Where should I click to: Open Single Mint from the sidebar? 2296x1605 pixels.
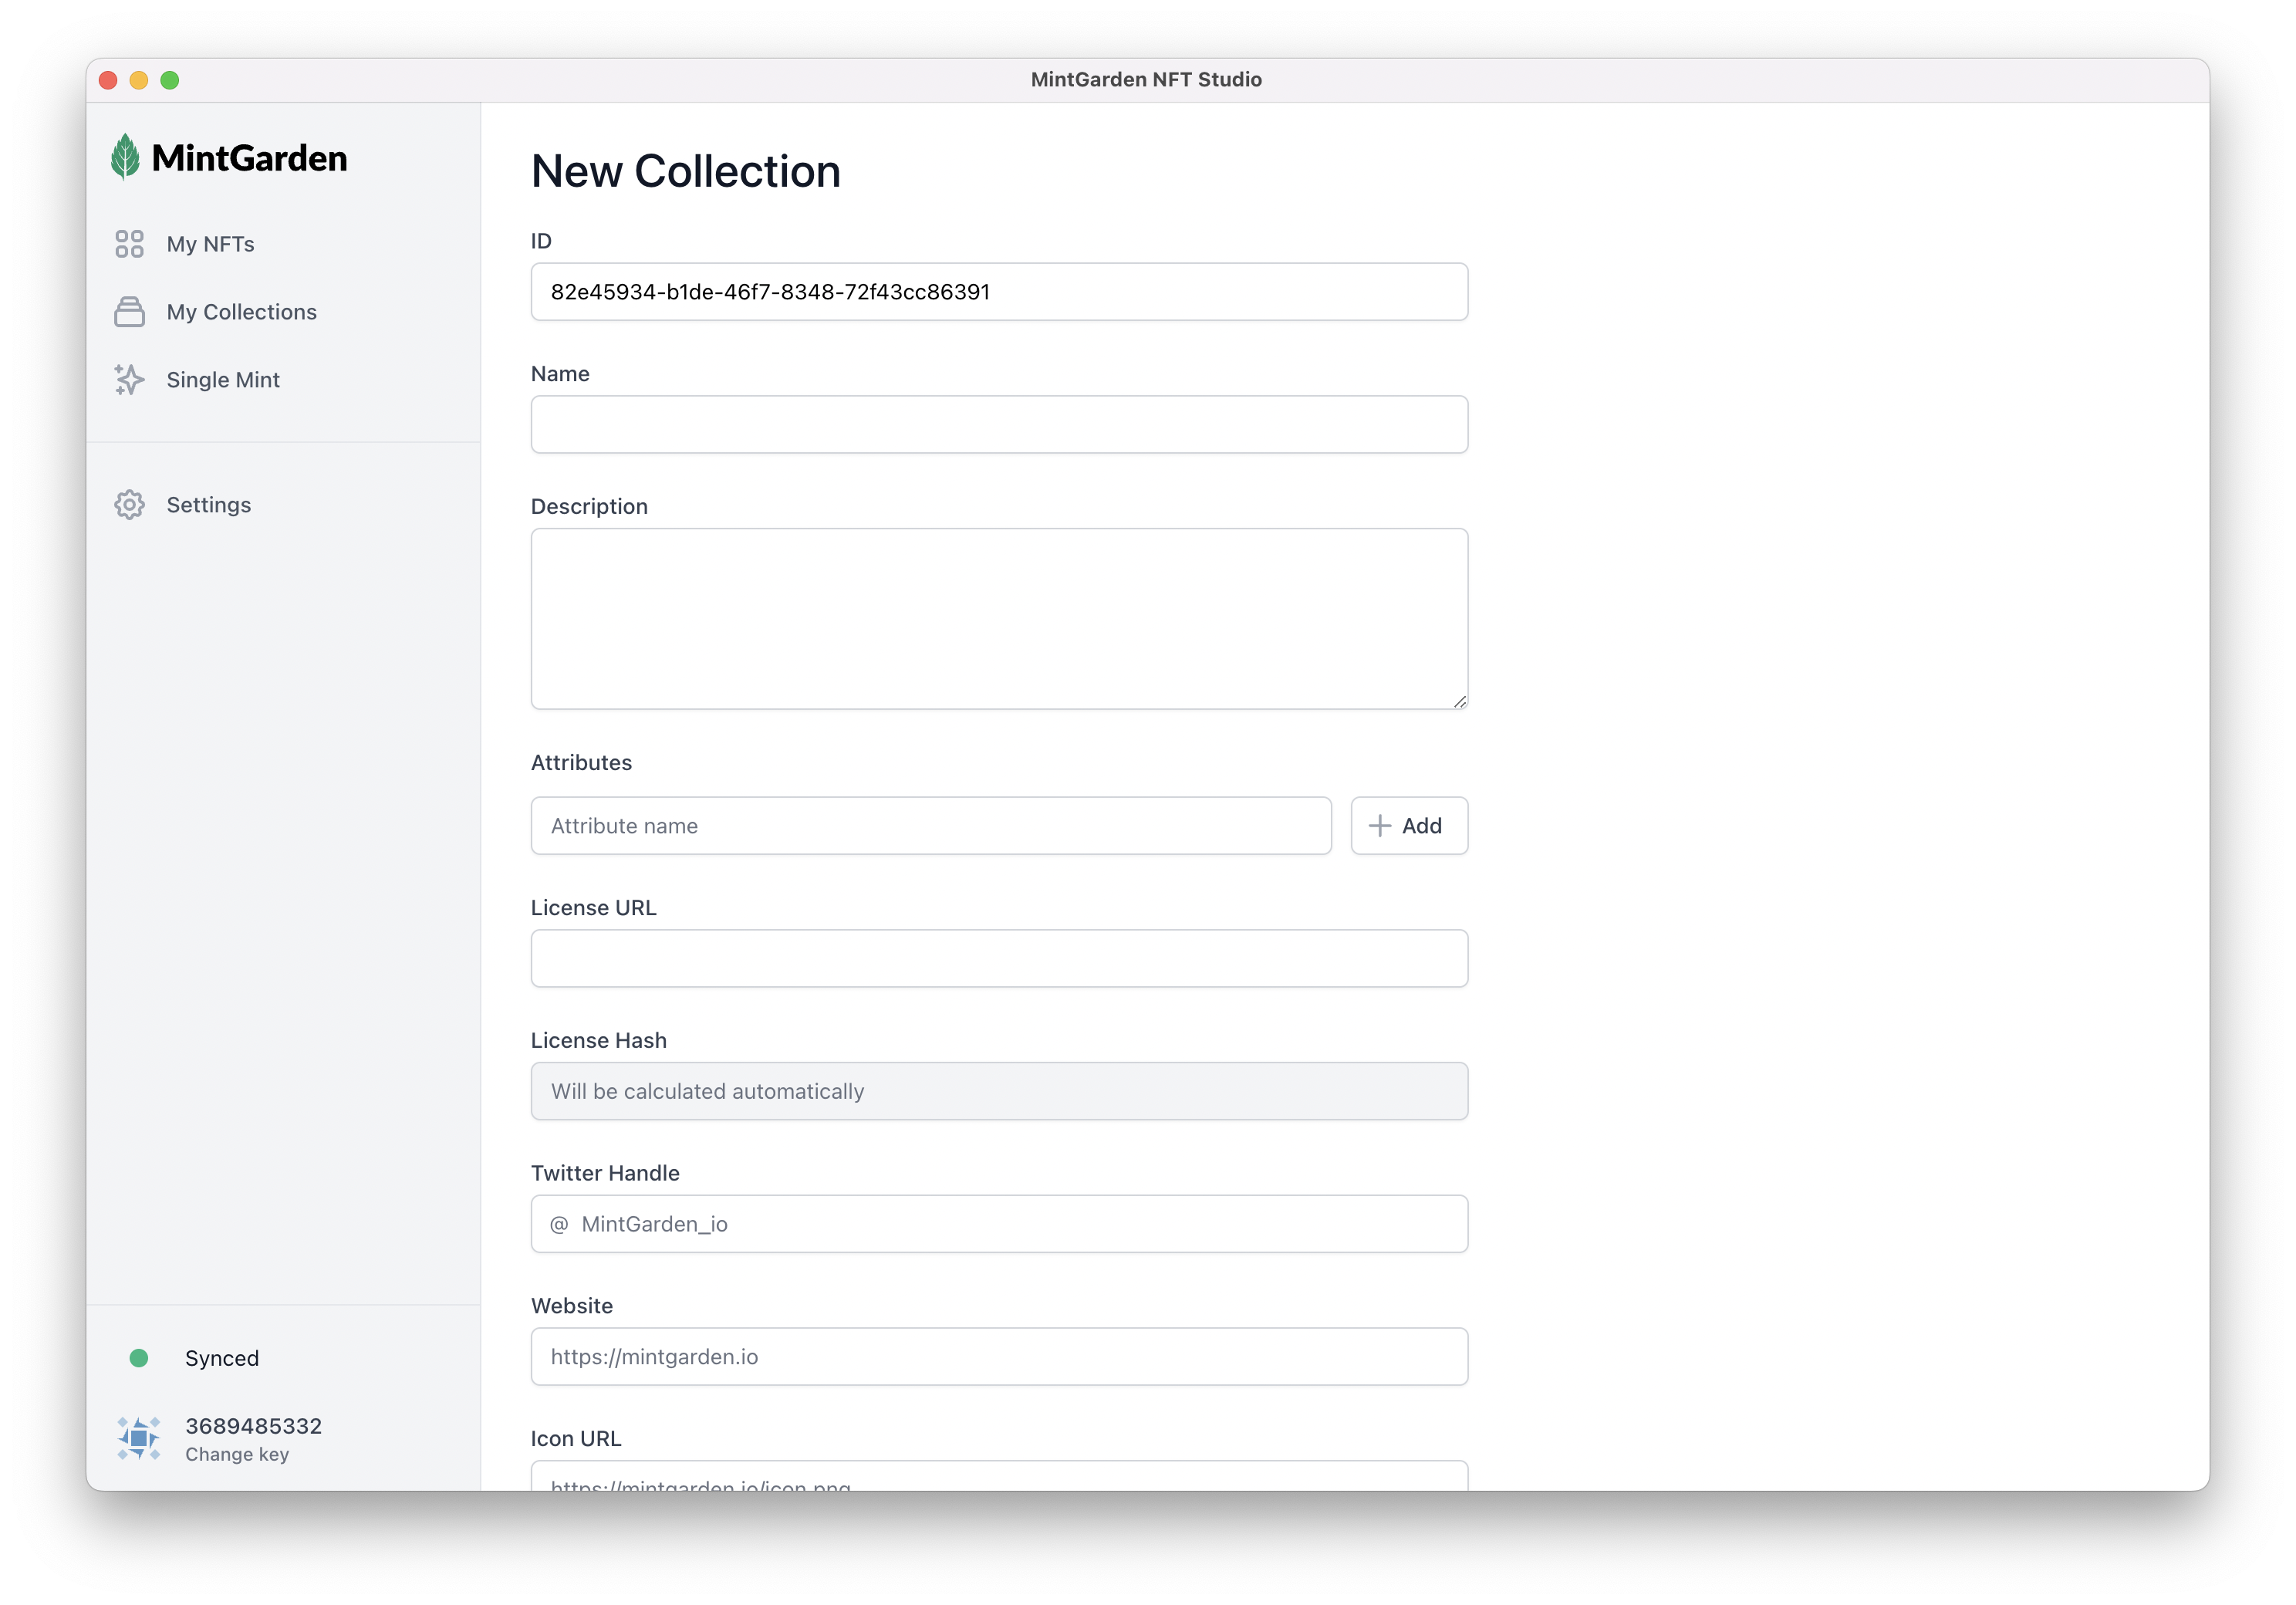pos(222,379)
